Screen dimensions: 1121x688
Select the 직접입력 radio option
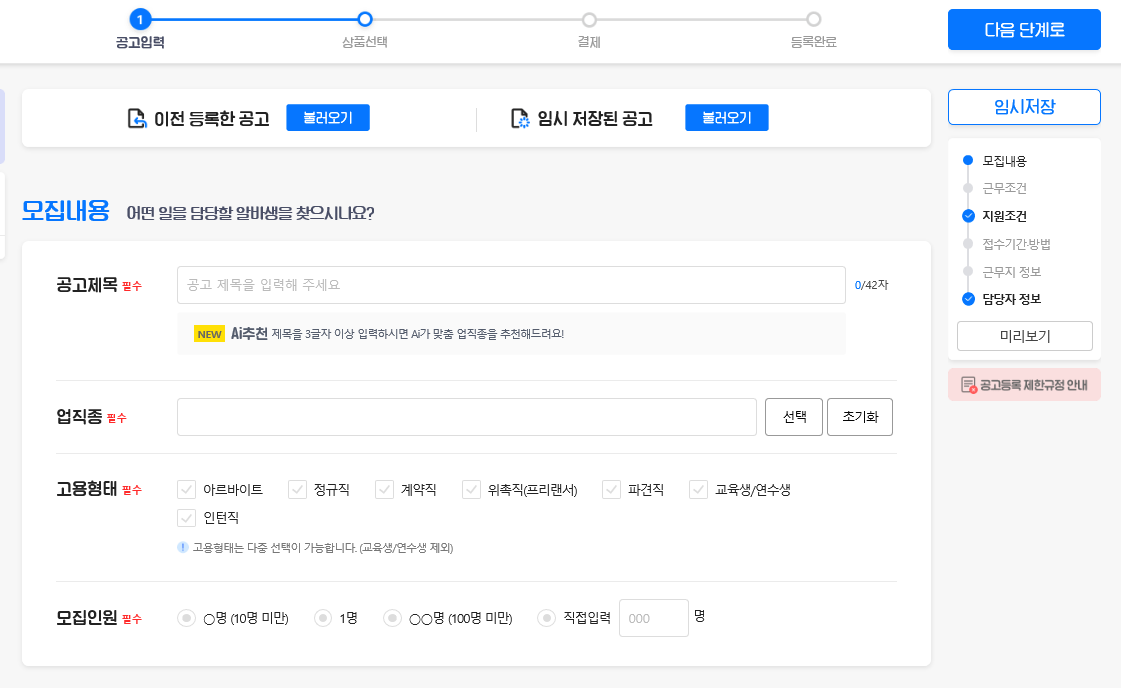[x=546, y=618]
